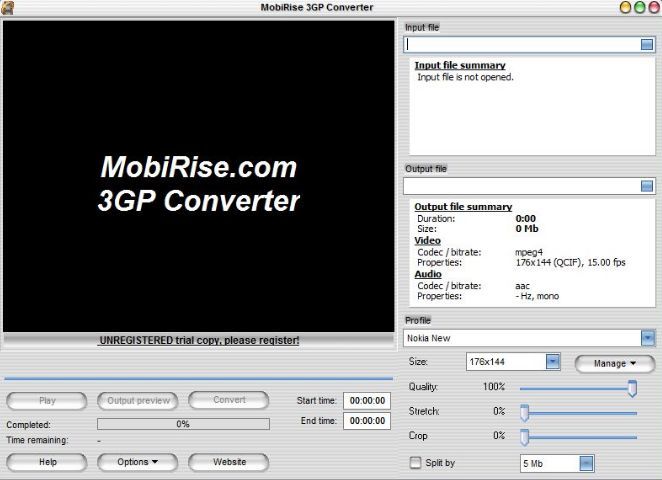The width and height of the screenshot is (662, 480).
Task: Open the input file browse icon
Action: click(x=647, y=45)
